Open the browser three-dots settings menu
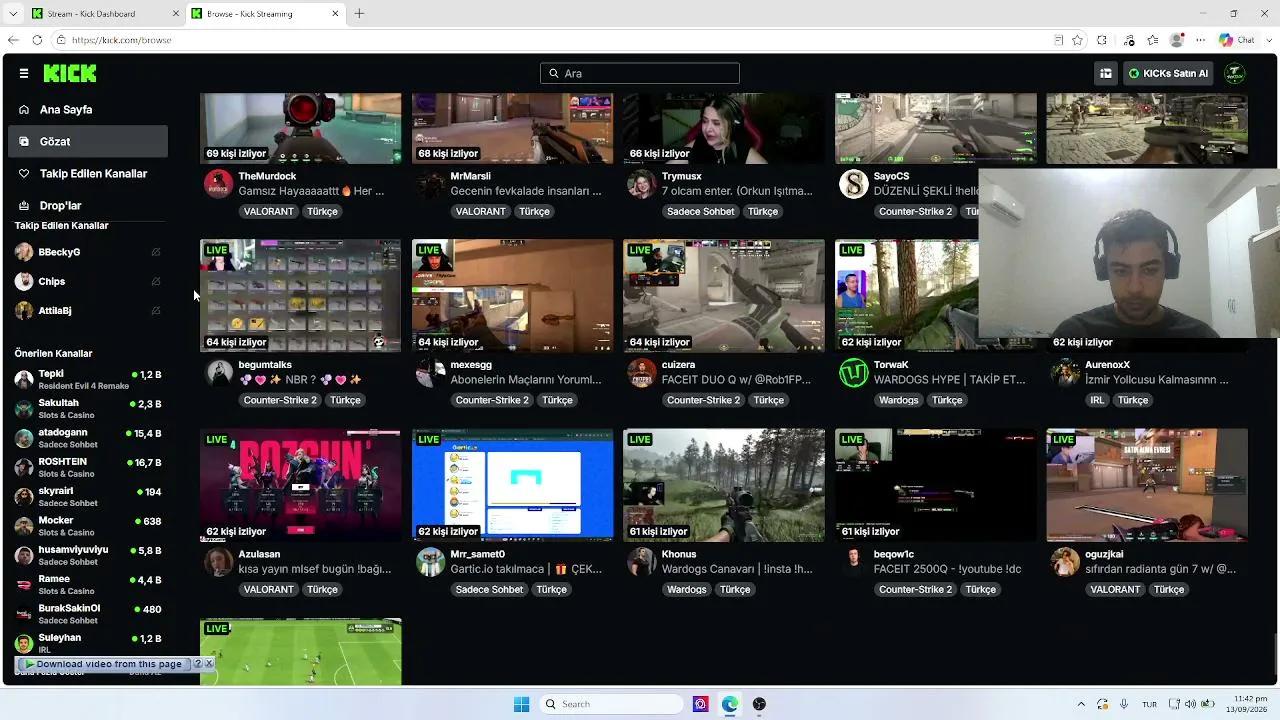The height and width of the screenshot is (720, 1280). point(1201,40)
